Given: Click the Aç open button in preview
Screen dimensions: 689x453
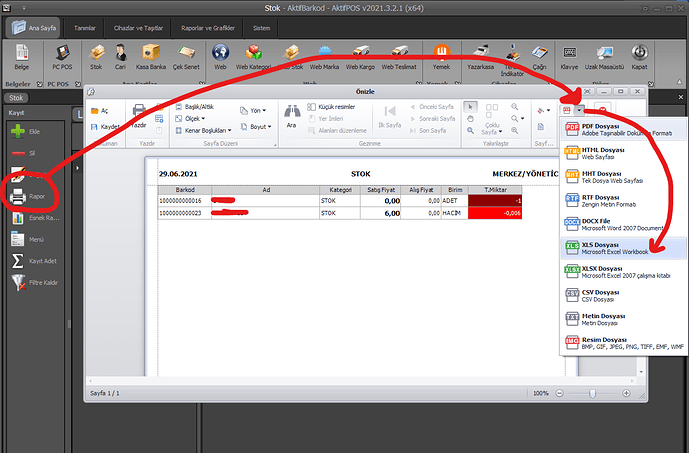Looking at the screenshot, I should click(99, 111).
